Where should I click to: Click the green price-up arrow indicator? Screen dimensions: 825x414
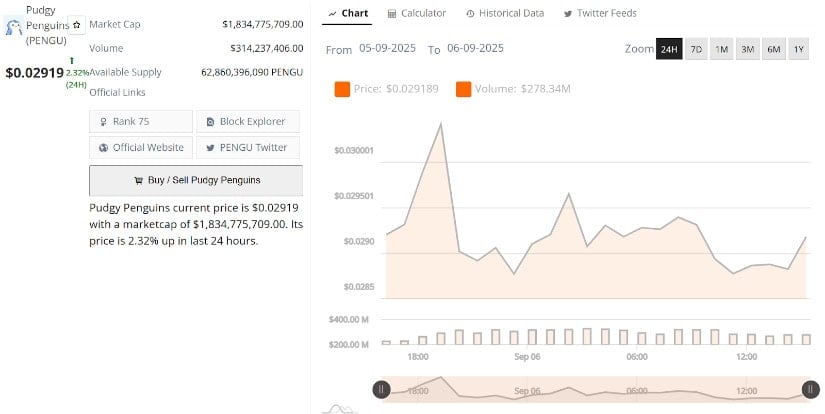click(72, 61)
